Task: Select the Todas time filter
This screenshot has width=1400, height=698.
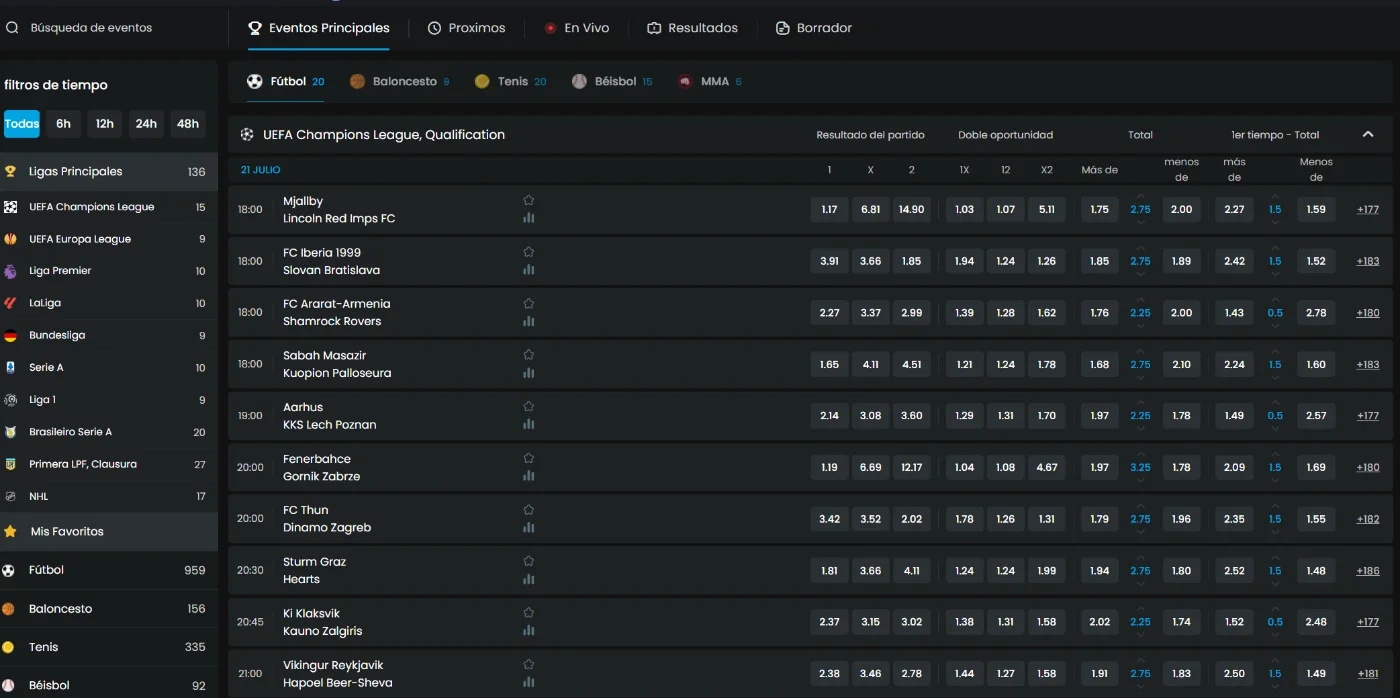Action: click(x=22, y=124)
